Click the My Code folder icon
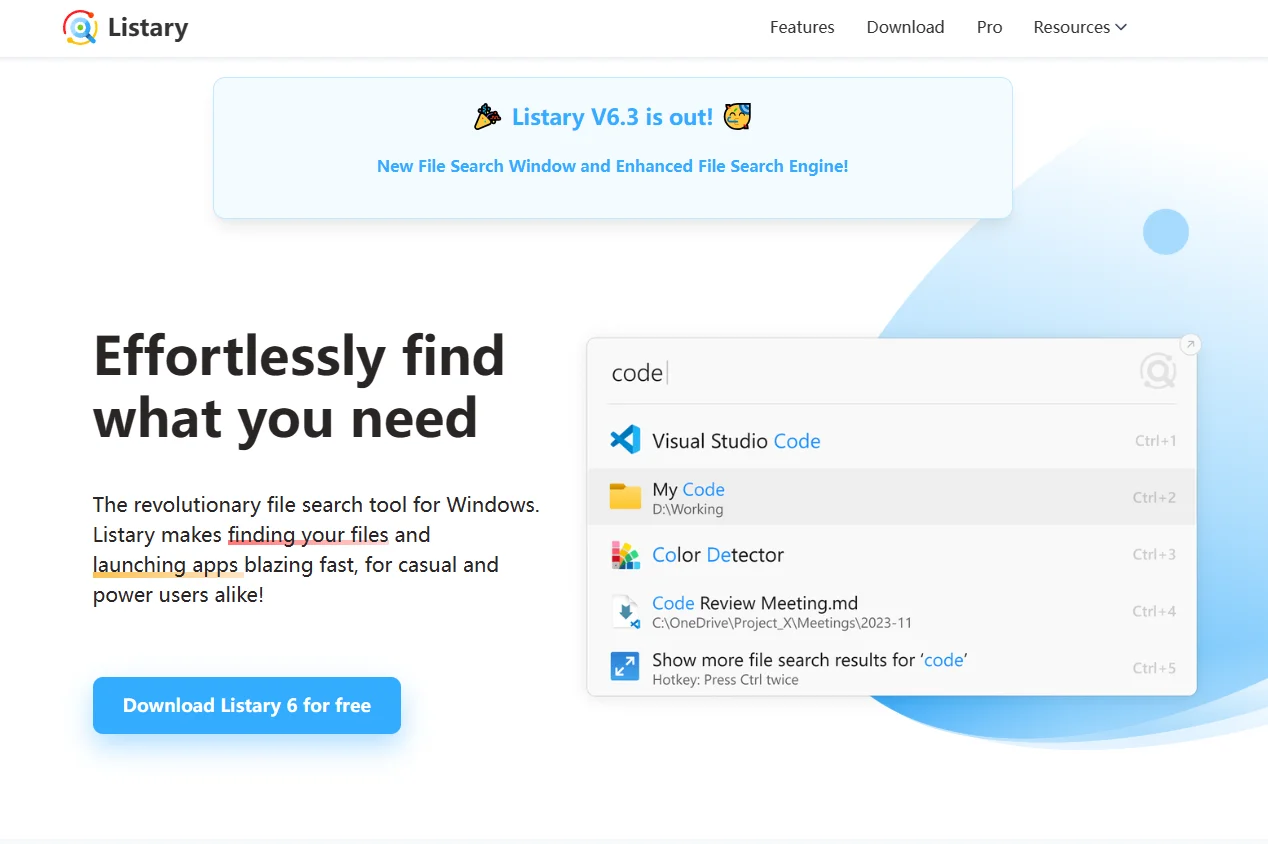Viewport: 1268px width, 844px height. [x=625, y=497]
